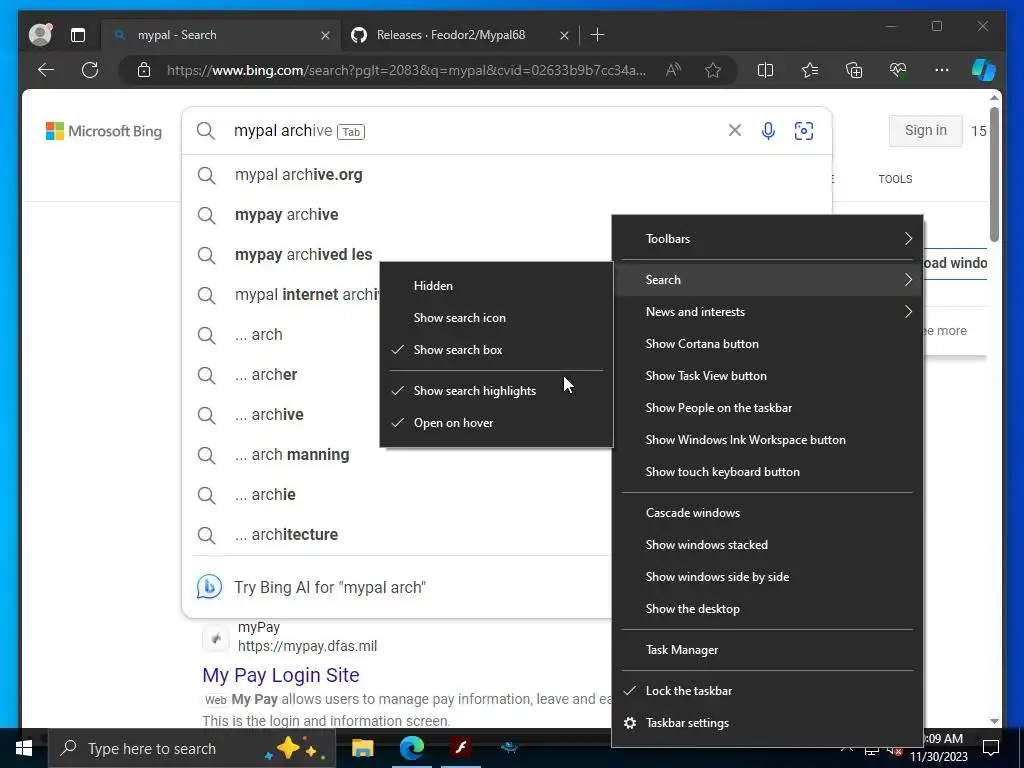Go back with the browser back arrow
The height and width of the screenshot is (768, 1024).
point(46,70)
